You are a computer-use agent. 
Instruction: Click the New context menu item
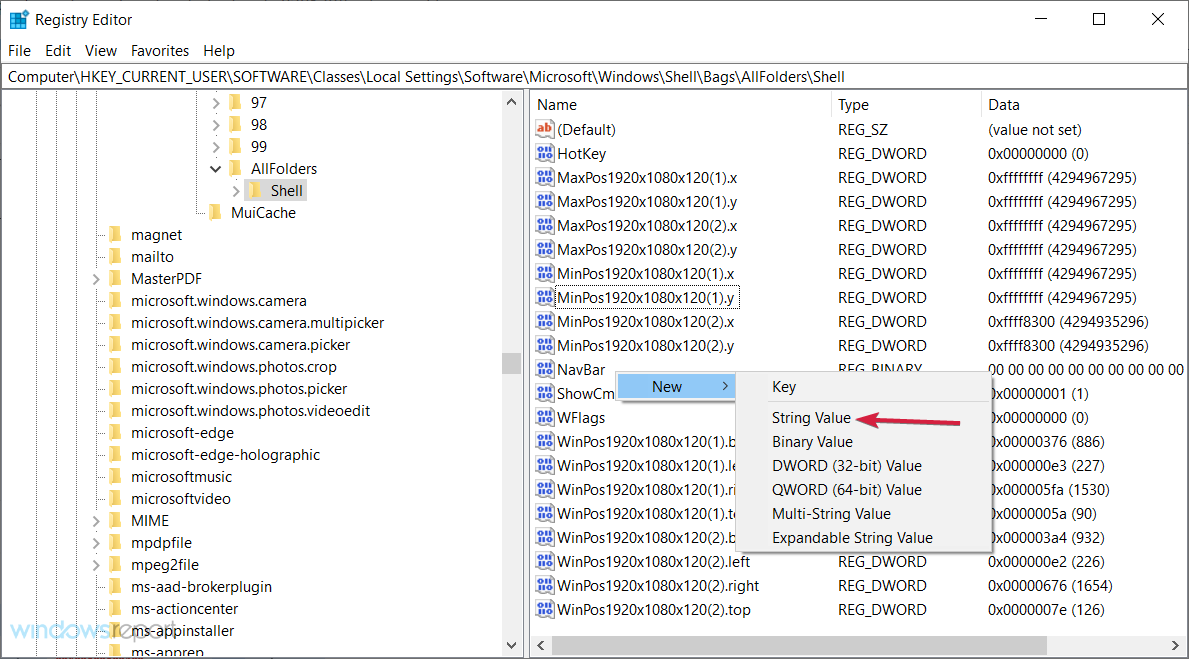click(676, 387)
